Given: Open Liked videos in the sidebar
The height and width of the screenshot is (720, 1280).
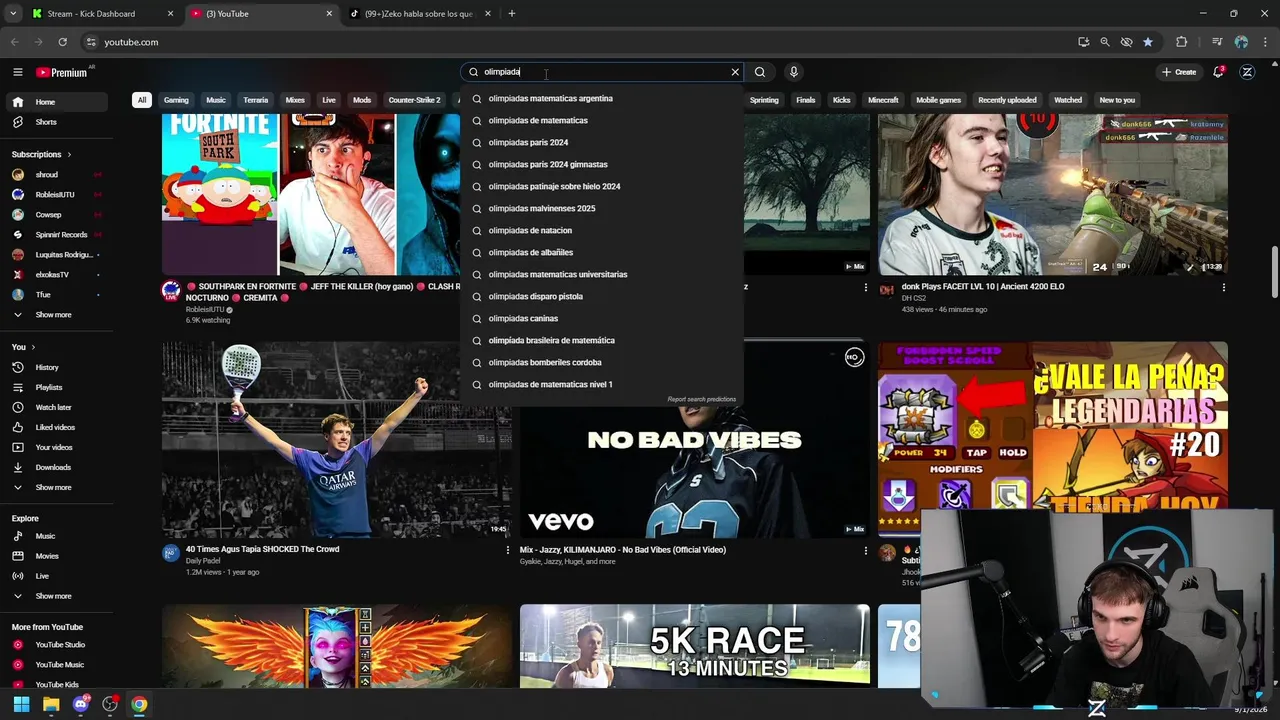Looking at the screenshot, I should click(58, 427).
